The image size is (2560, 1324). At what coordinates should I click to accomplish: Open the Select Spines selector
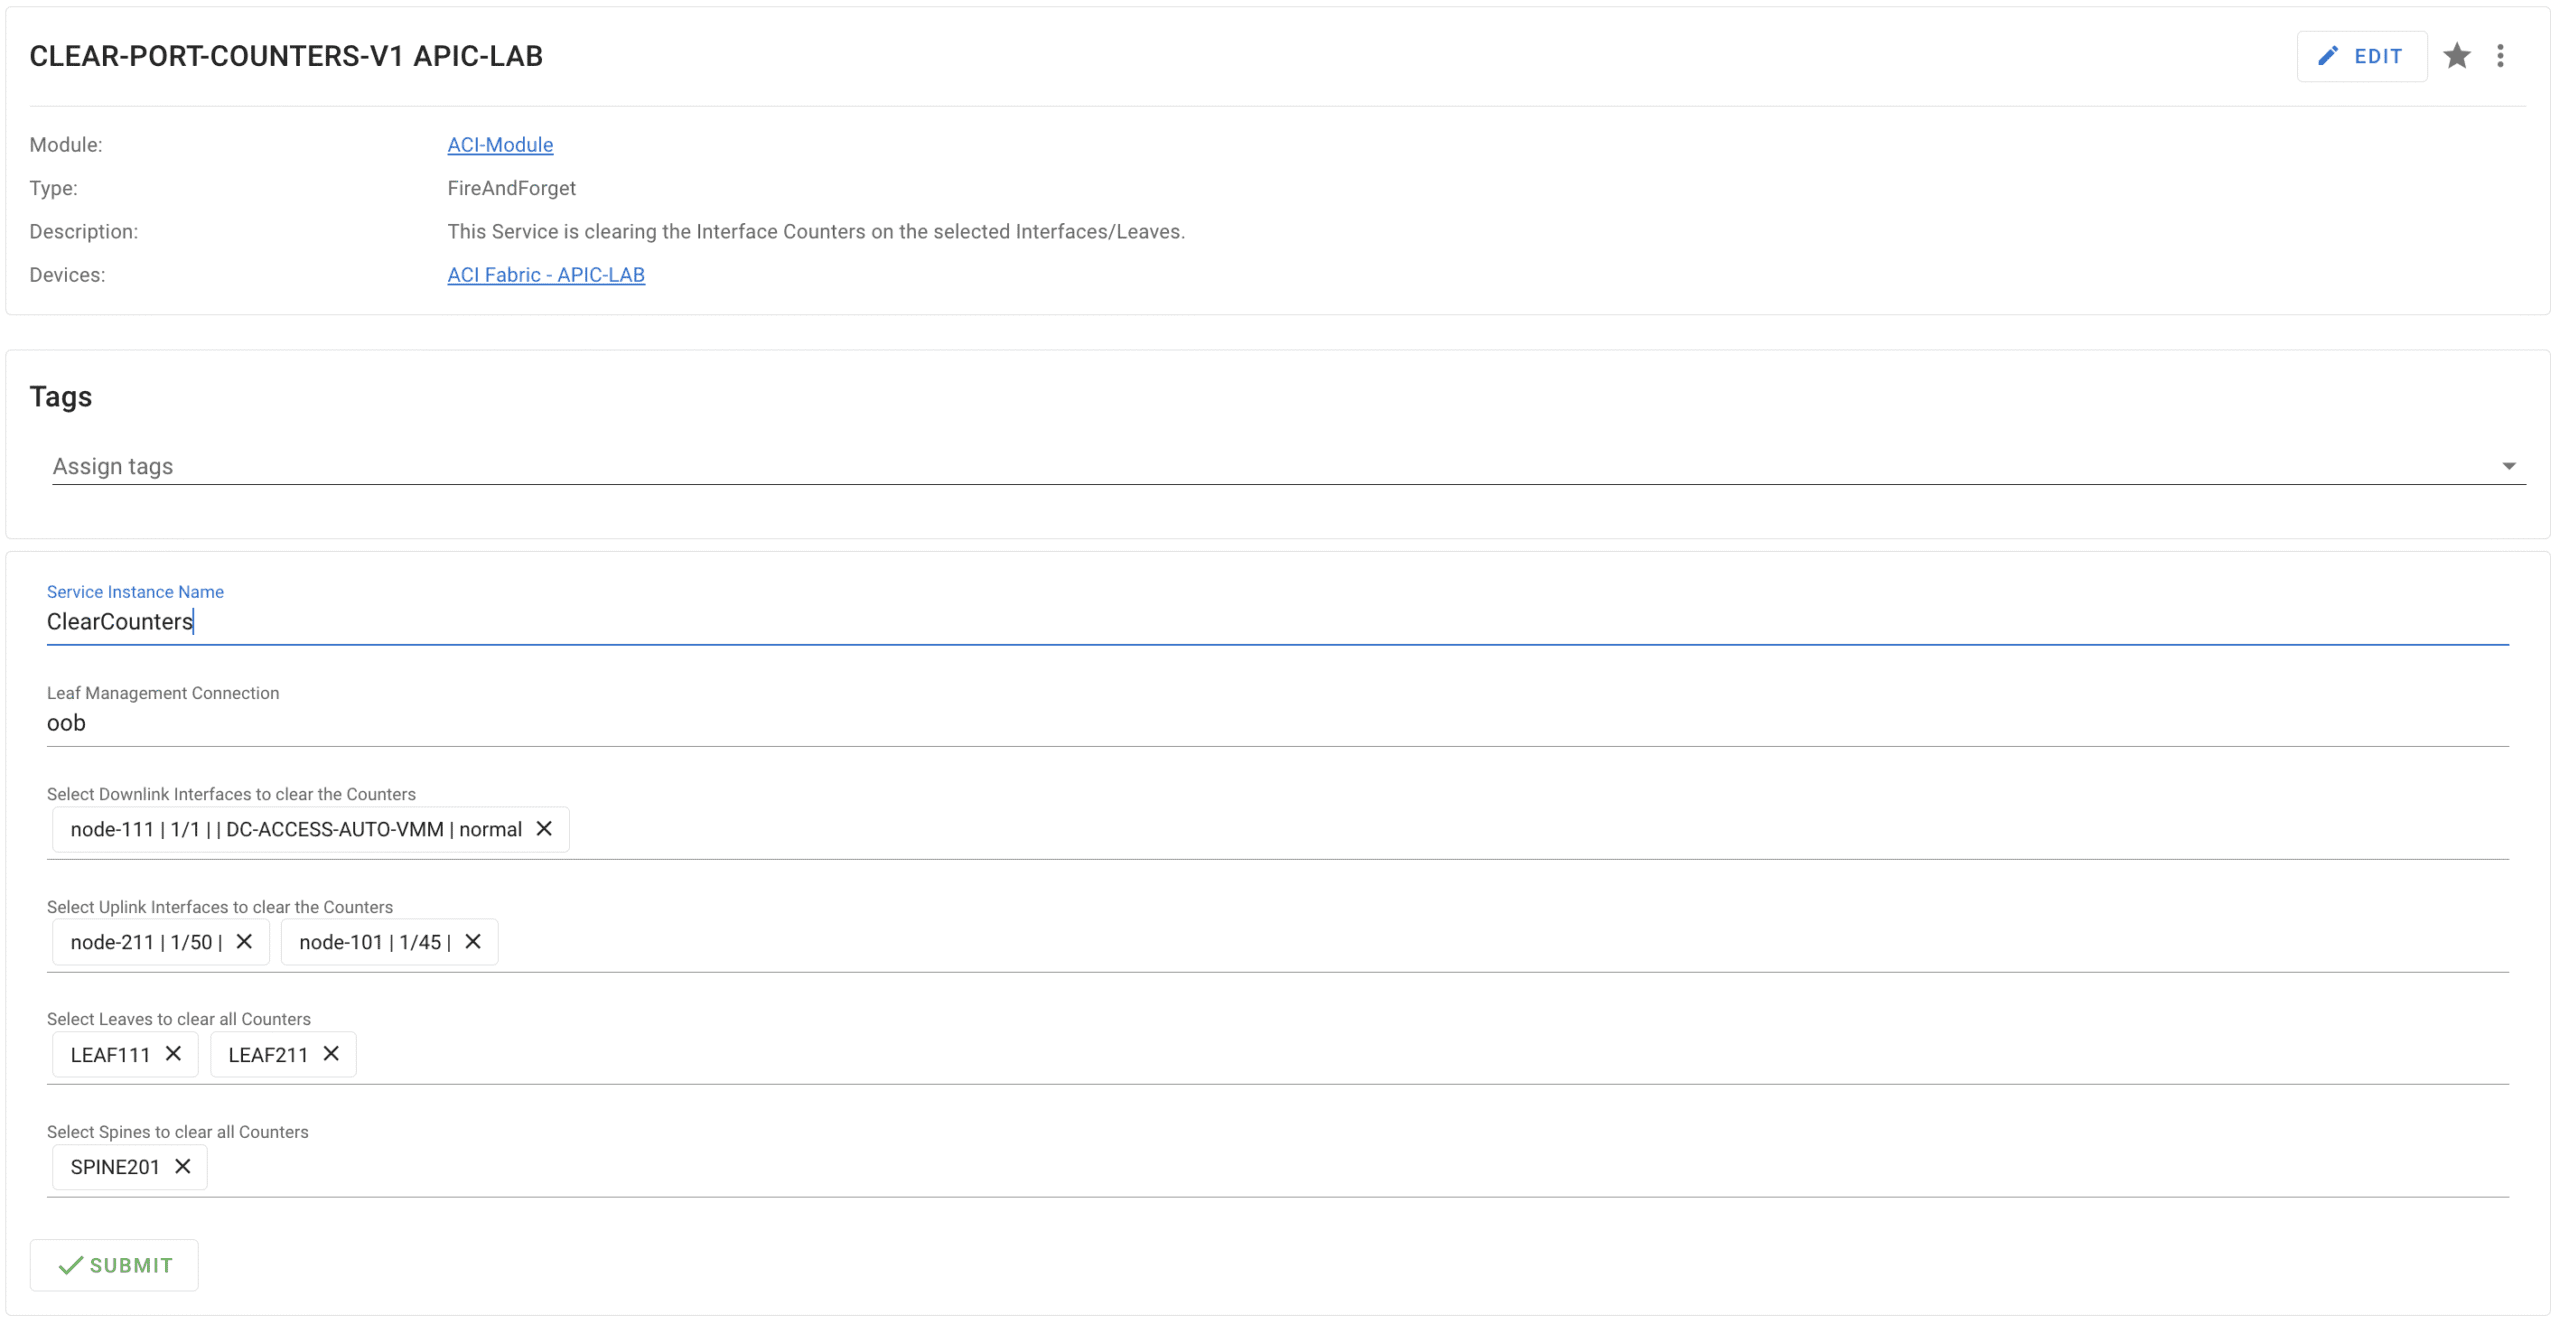click(1400, 1168)
